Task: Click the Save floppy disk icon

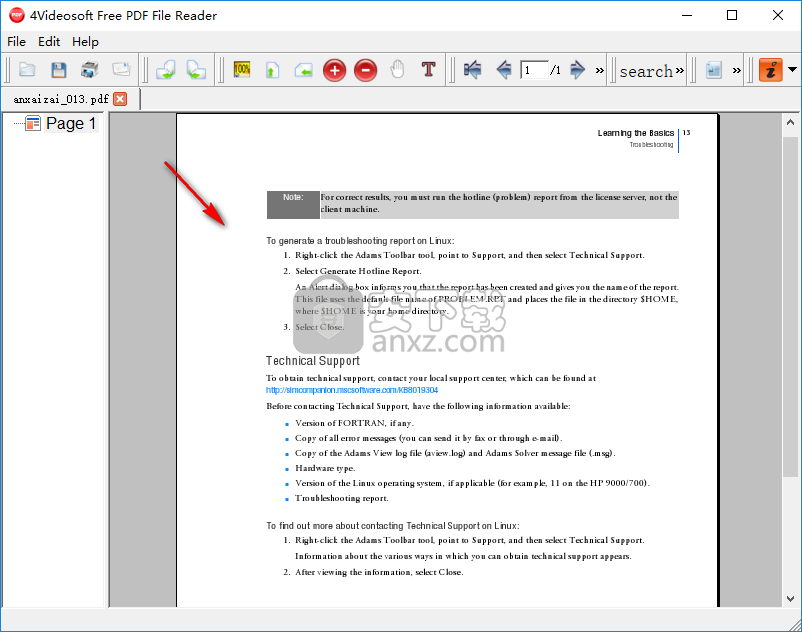Action: click(x=58, y=70)
